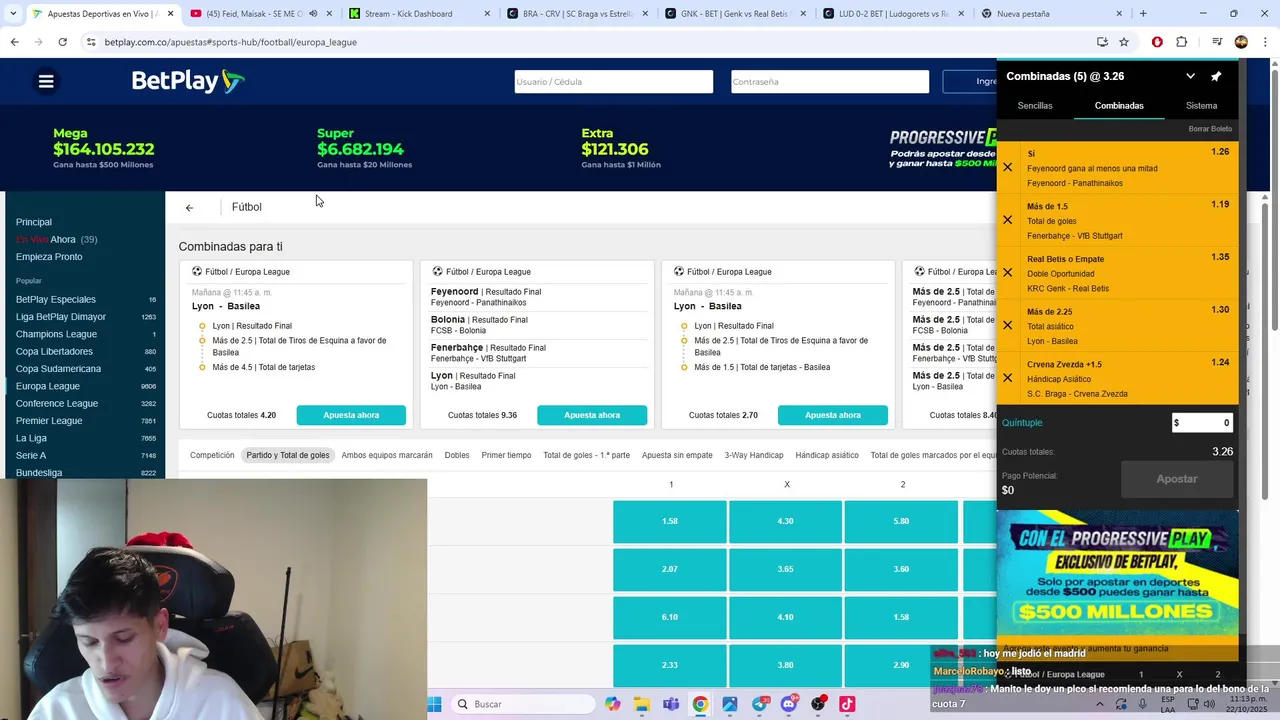This screenshot has height=720, width=1280.
Task: Click the Apostar button
Action: coord(1177,479)
